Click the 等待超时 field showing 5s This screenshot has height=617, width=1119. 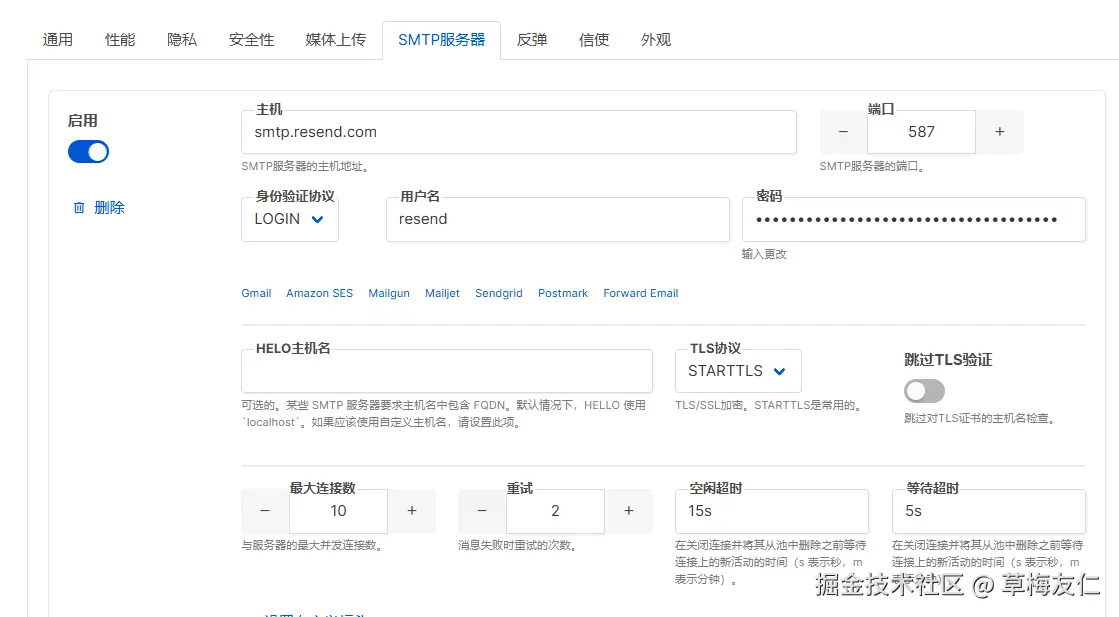click(x=988, y=511)
